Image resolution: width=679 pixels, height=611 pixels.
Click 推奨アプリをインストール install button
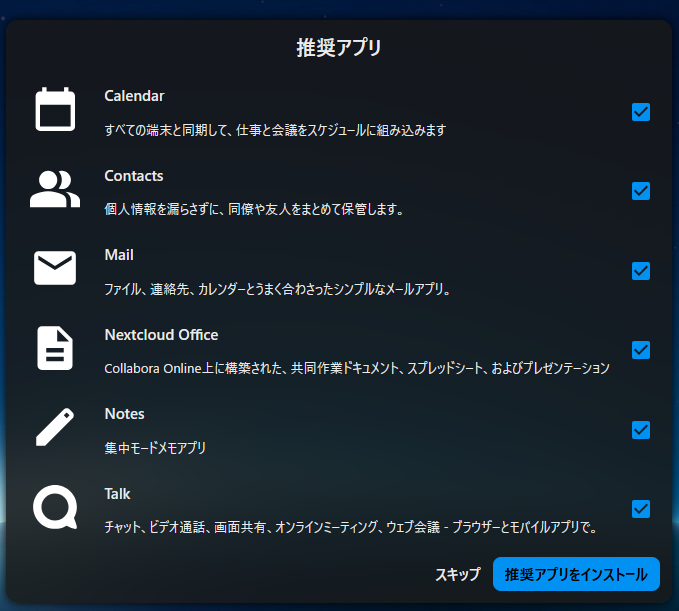click(x=576, y=574)
